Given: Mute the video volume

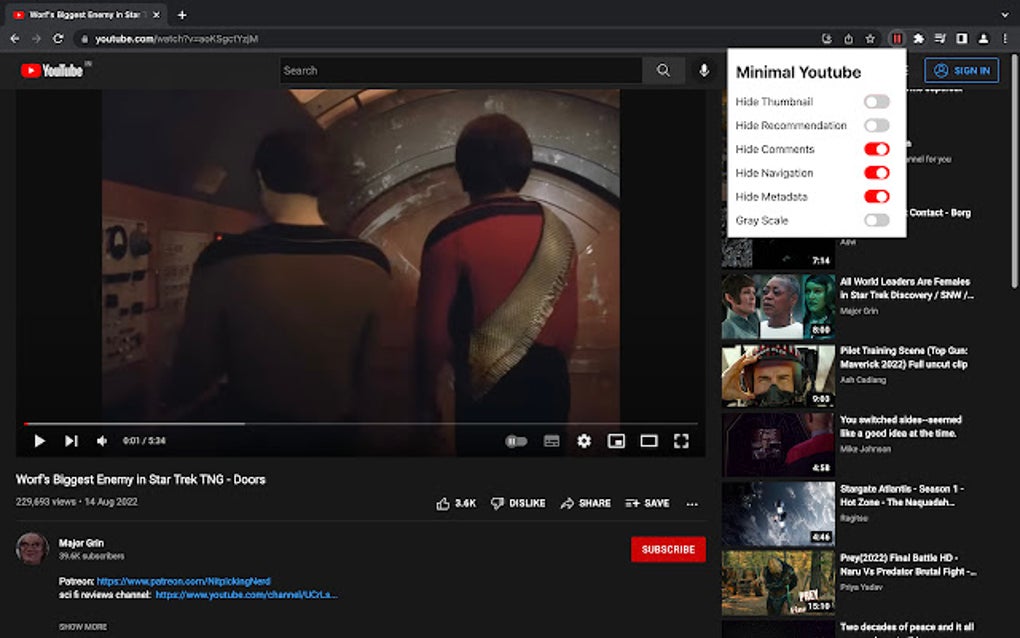Looking at the screenshot, I should [x=101, y=441].
